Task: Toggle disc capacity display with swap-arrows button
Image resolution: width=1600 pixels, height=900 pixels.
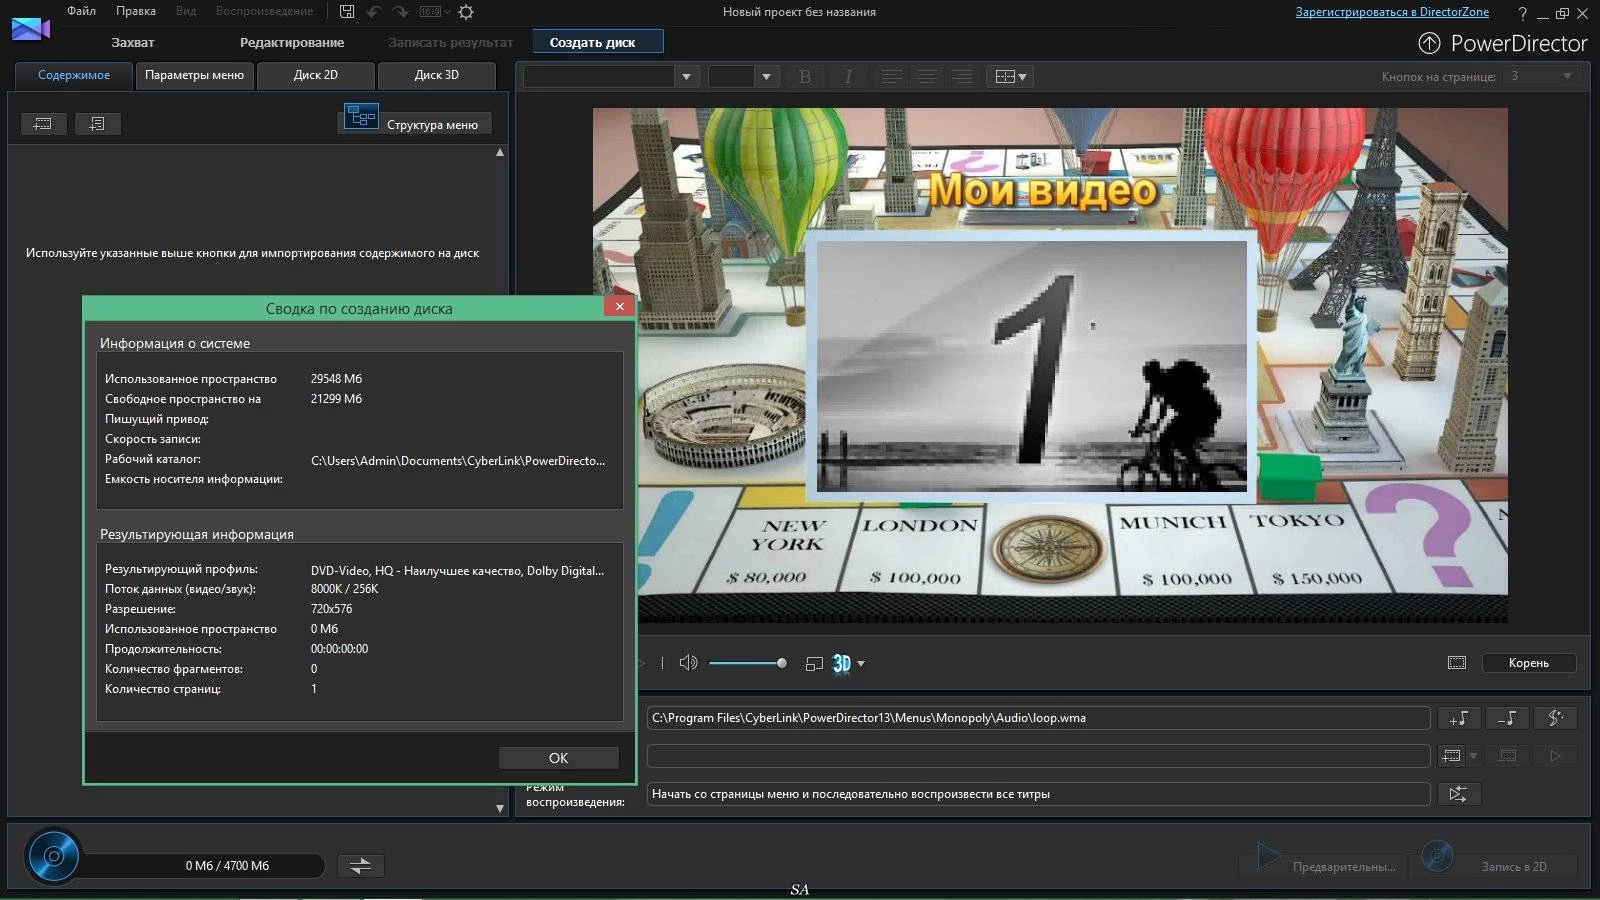Action: click(x=361, y=865)
